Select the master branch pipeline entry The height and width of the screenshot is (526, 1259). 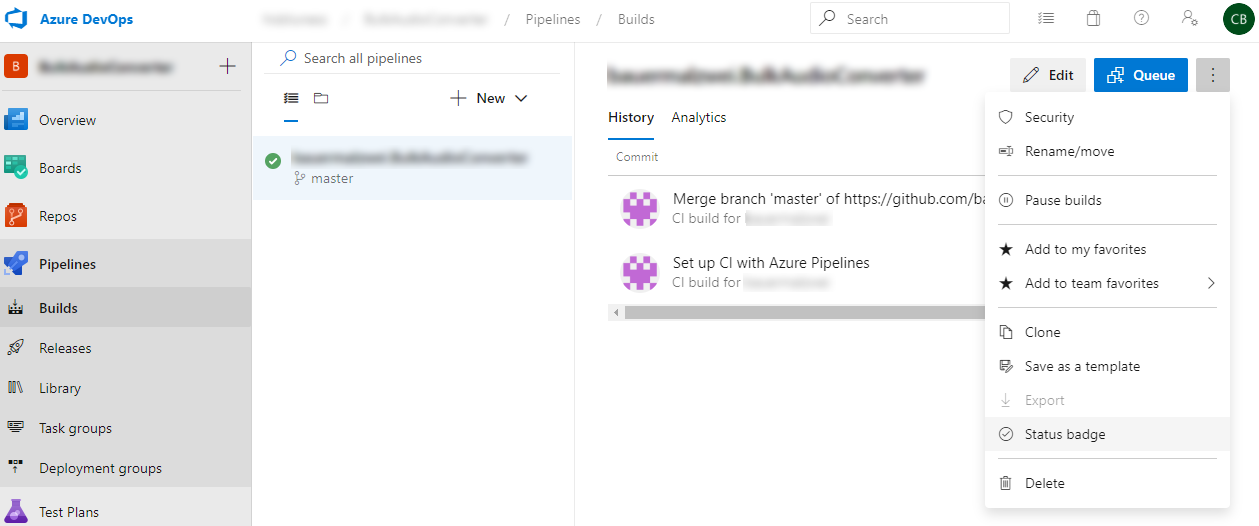[x=412, y=168]
